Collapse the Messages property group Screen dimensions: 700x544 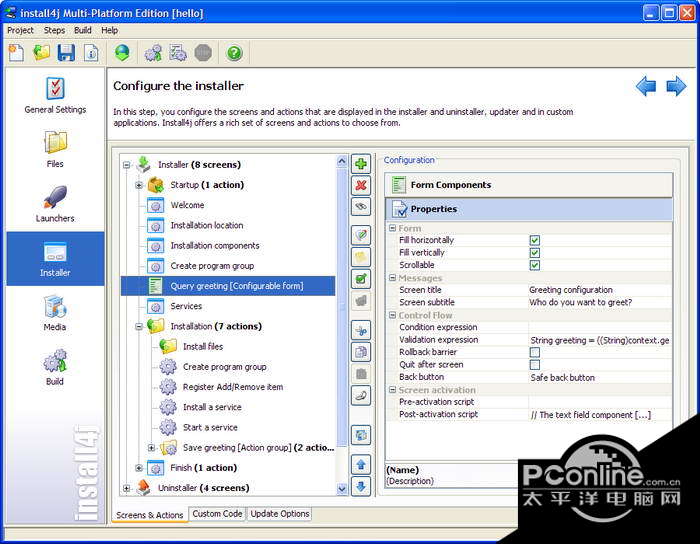392,278
